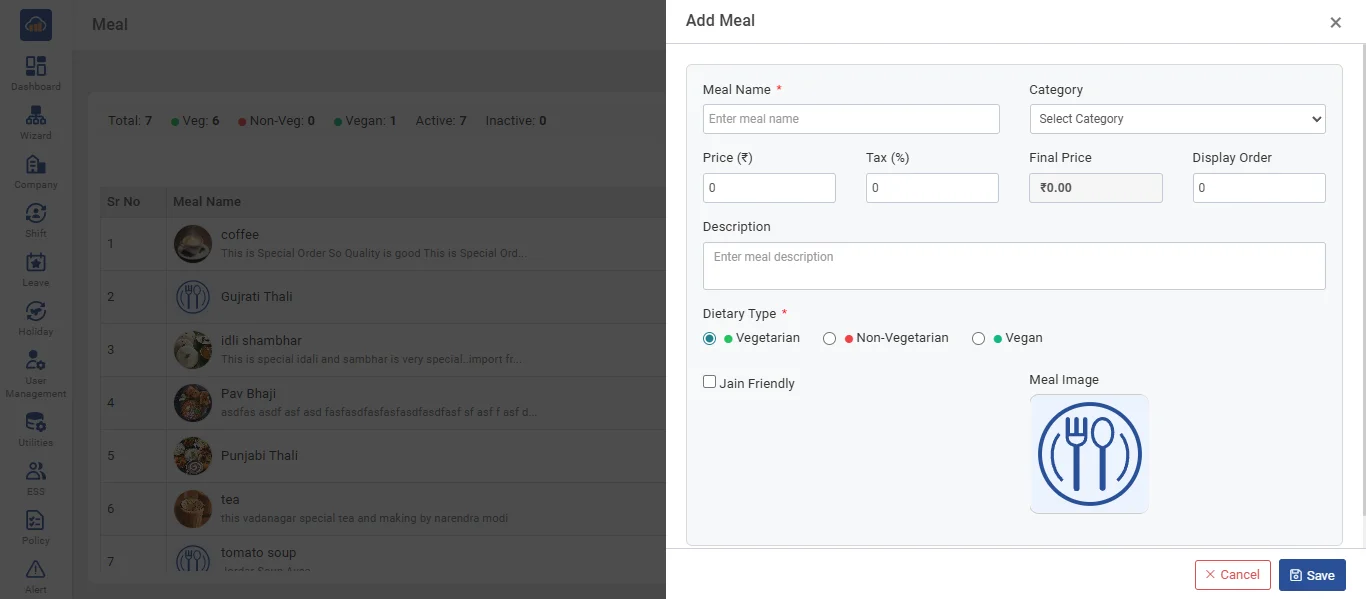
Task: Click the Display Order input field
Action: pyautogui.click(x=1259, y=188)
